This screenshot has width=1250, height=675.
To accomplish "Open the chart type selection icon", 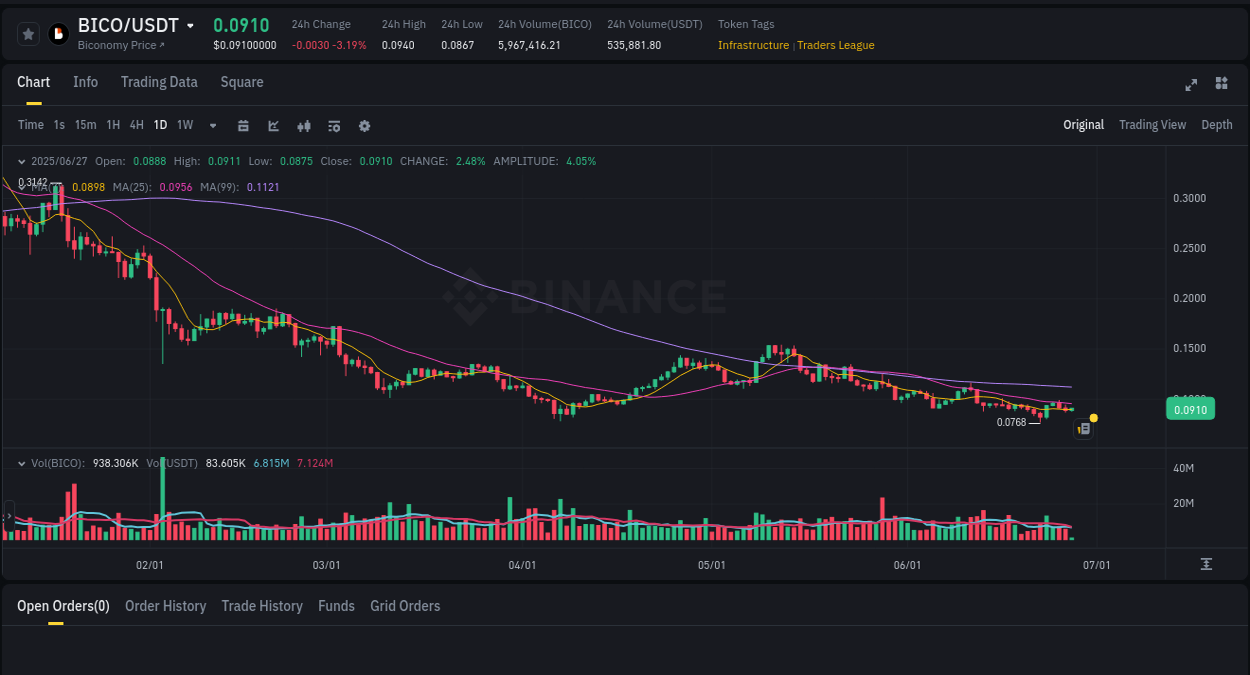I will (x=273, y=125).
